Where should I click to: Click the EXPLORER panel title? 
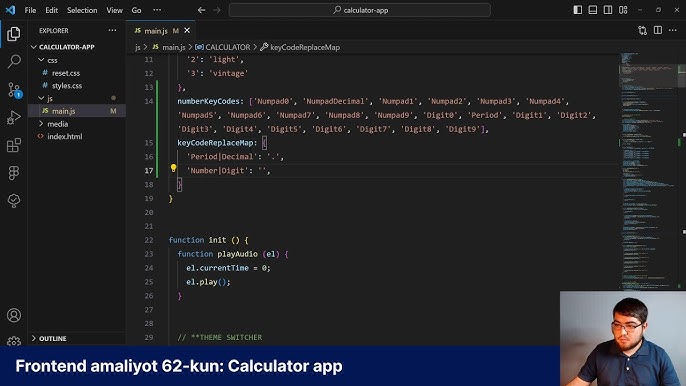(x=54, y=31)
